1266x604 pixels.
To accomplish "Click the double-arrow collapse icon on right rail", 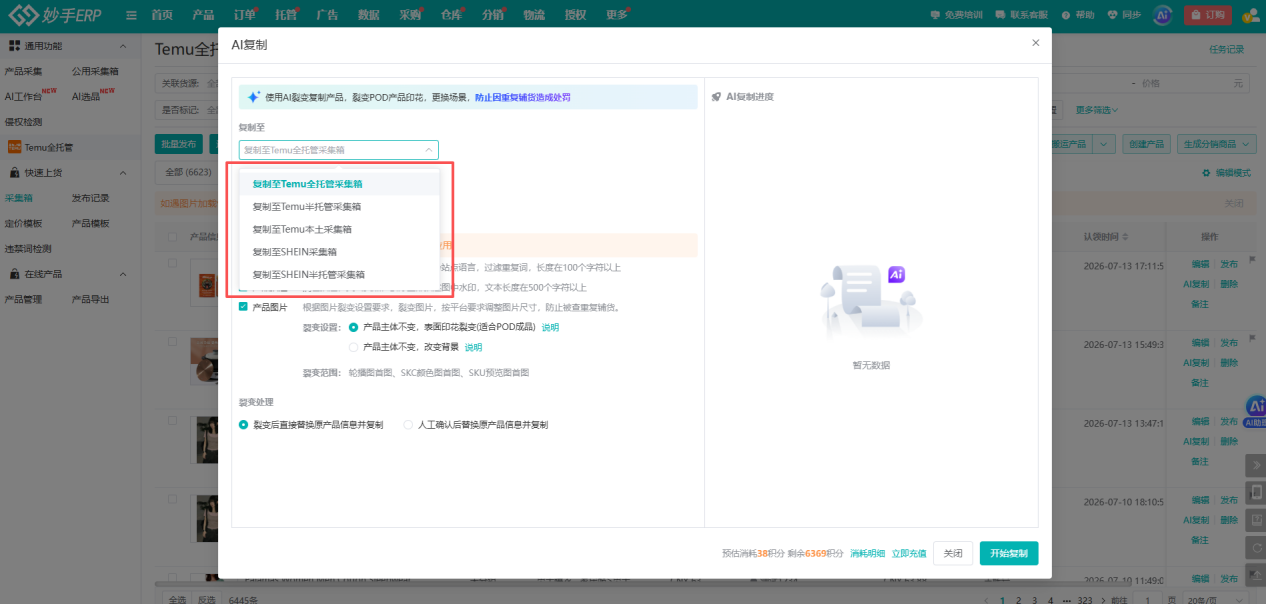I will pyautogui.click(x=1256, y=465).
